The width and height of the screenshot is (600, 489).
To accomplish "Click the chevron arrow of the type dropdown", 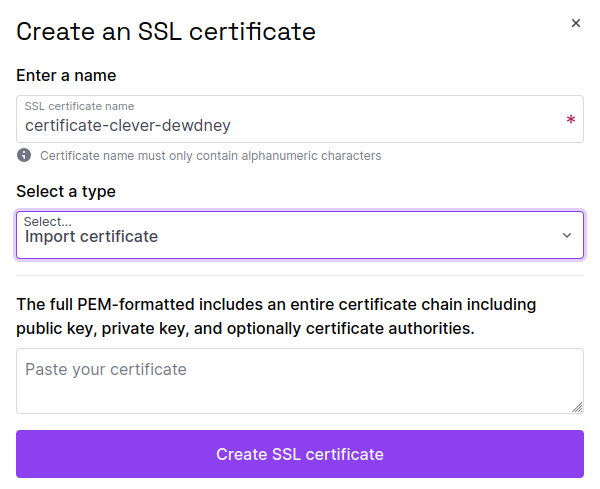I will tap(567, 236).
